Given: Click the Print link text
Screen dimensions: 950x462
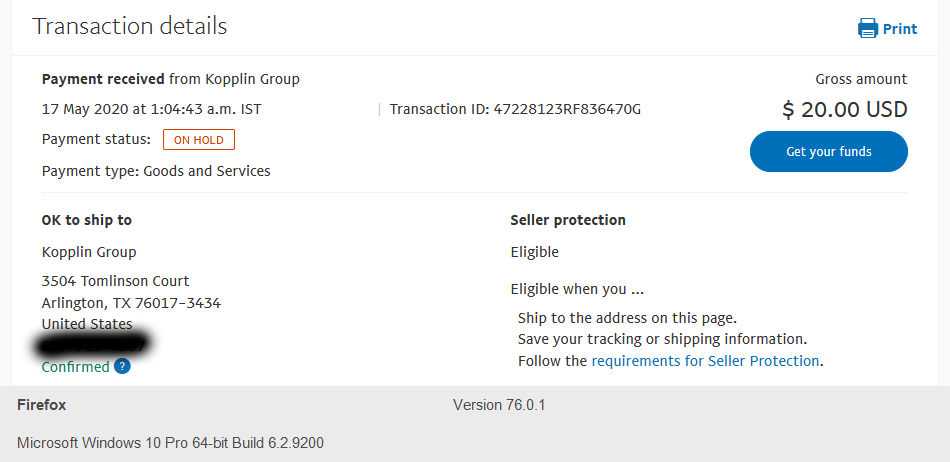Looking at the screenshot, I should point(900,28).
